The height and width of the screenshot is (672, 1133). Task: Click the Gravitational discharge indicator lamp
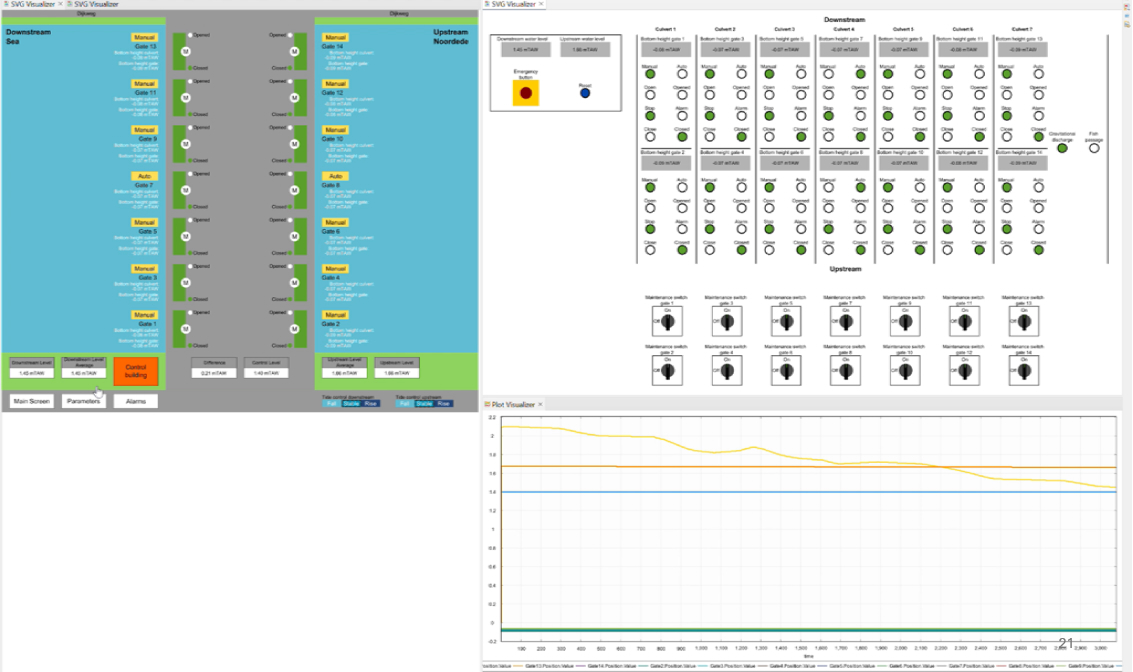click(1063, 148)
